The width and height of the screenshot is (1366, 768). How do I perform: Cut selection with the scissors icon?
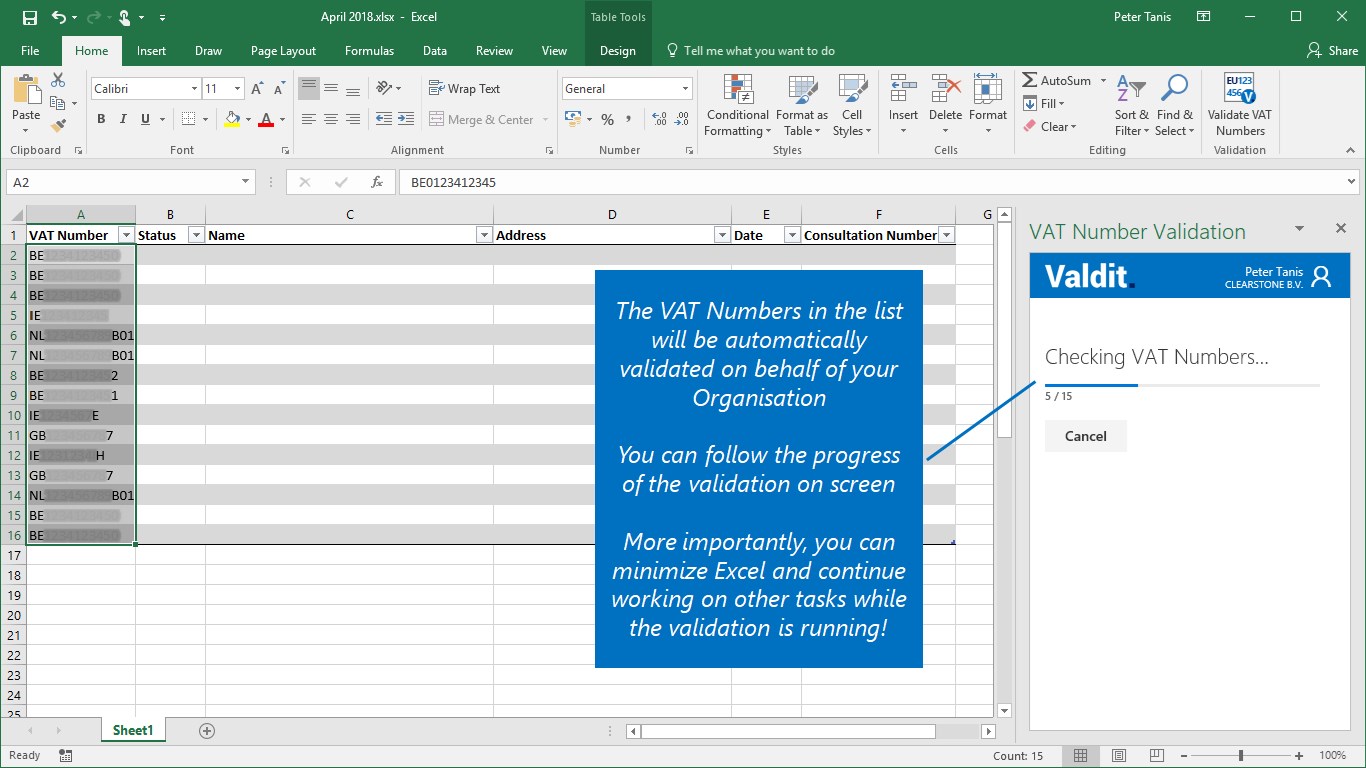click(x=58, y=81)
